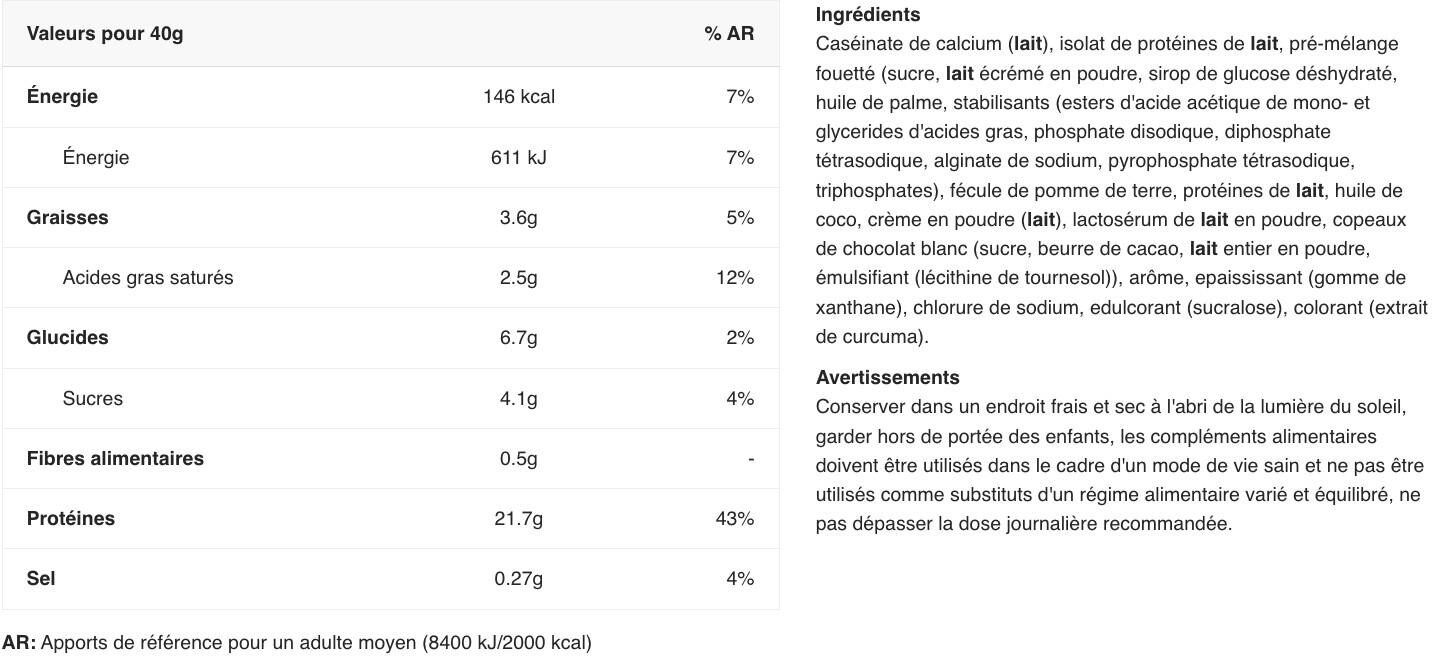This screenshot has width=1438, height=664.
Task: Click the 611 kJ energy value
Action: point(518,158)
